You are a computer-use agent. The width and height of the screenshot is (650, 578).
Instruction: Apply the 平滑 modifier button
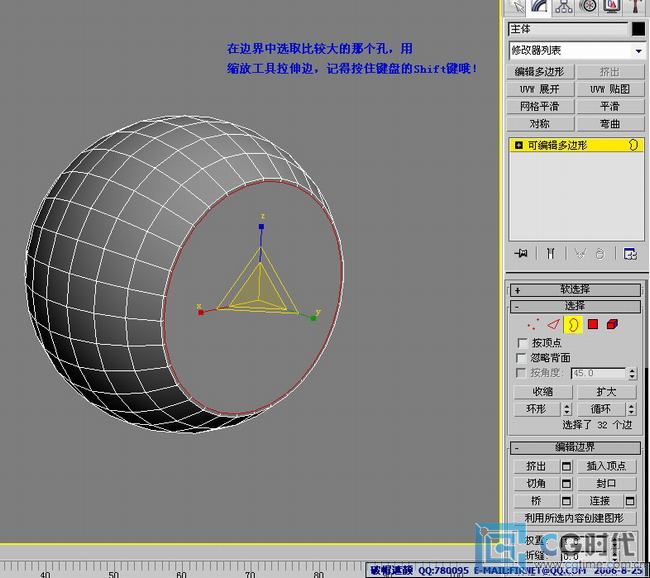coord(610,107)
